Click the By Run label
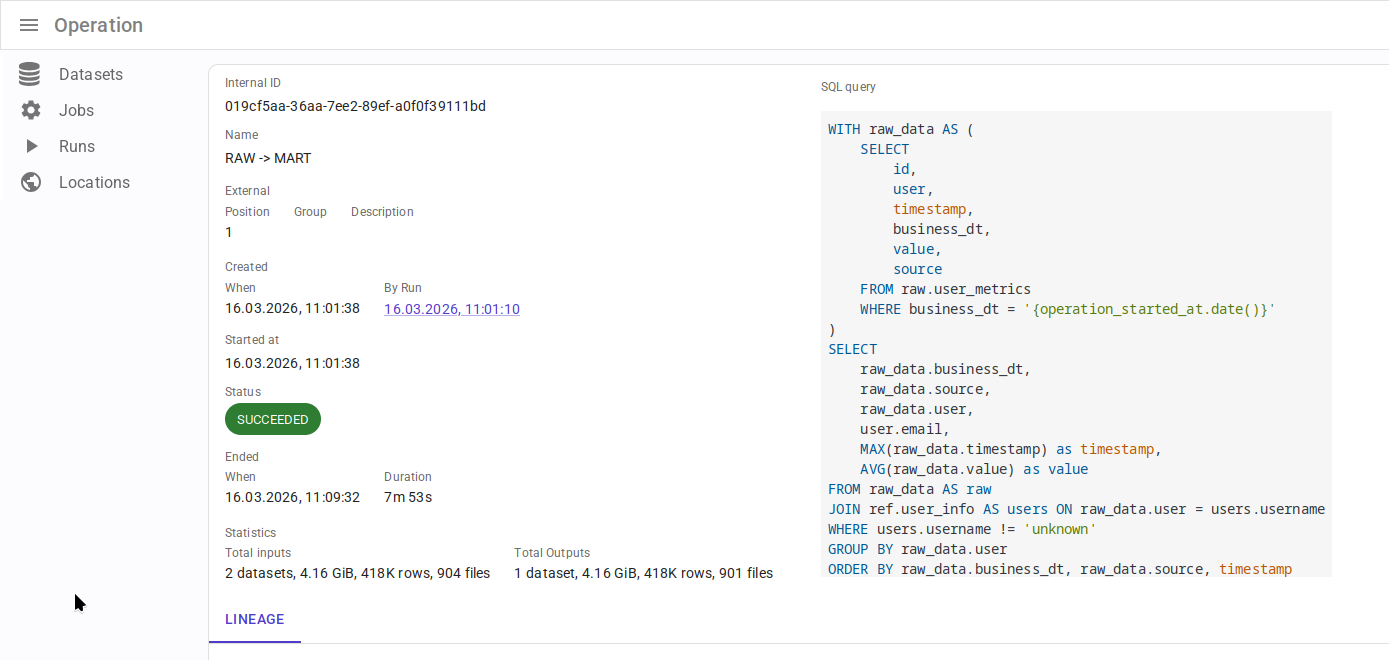 click(403, 288)
